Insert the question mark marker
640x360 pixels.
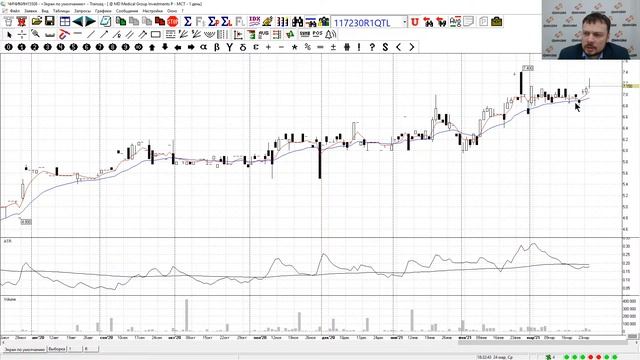(372, 47)
